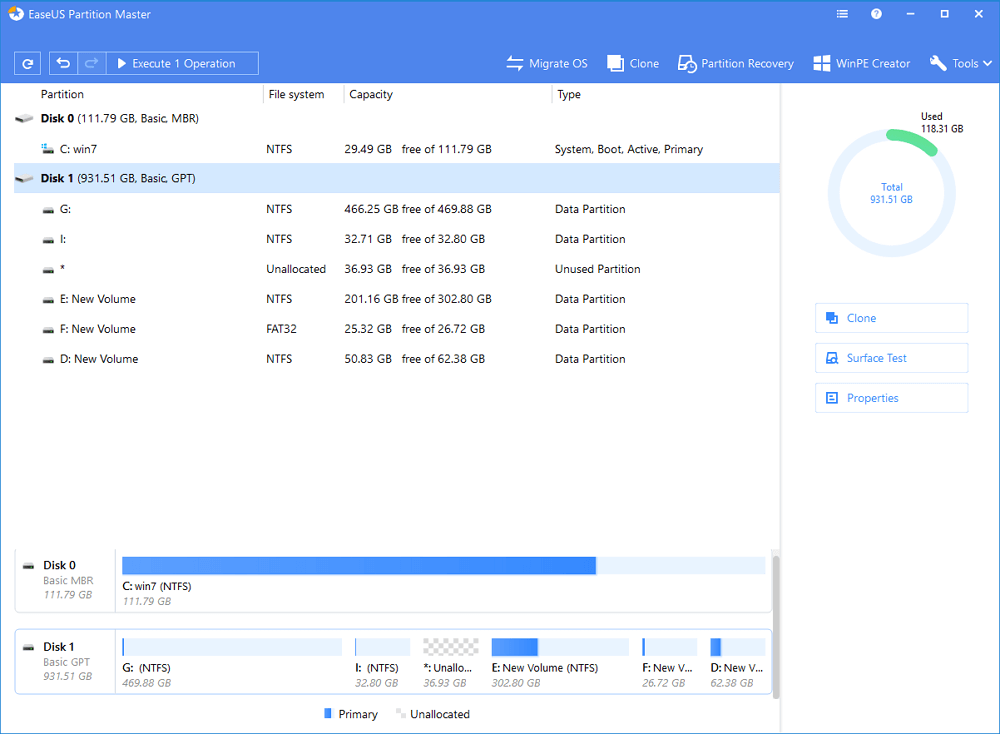Click the FAT32 file system cell
This screenshot has height=734, width=1000.
coord(281,329)
